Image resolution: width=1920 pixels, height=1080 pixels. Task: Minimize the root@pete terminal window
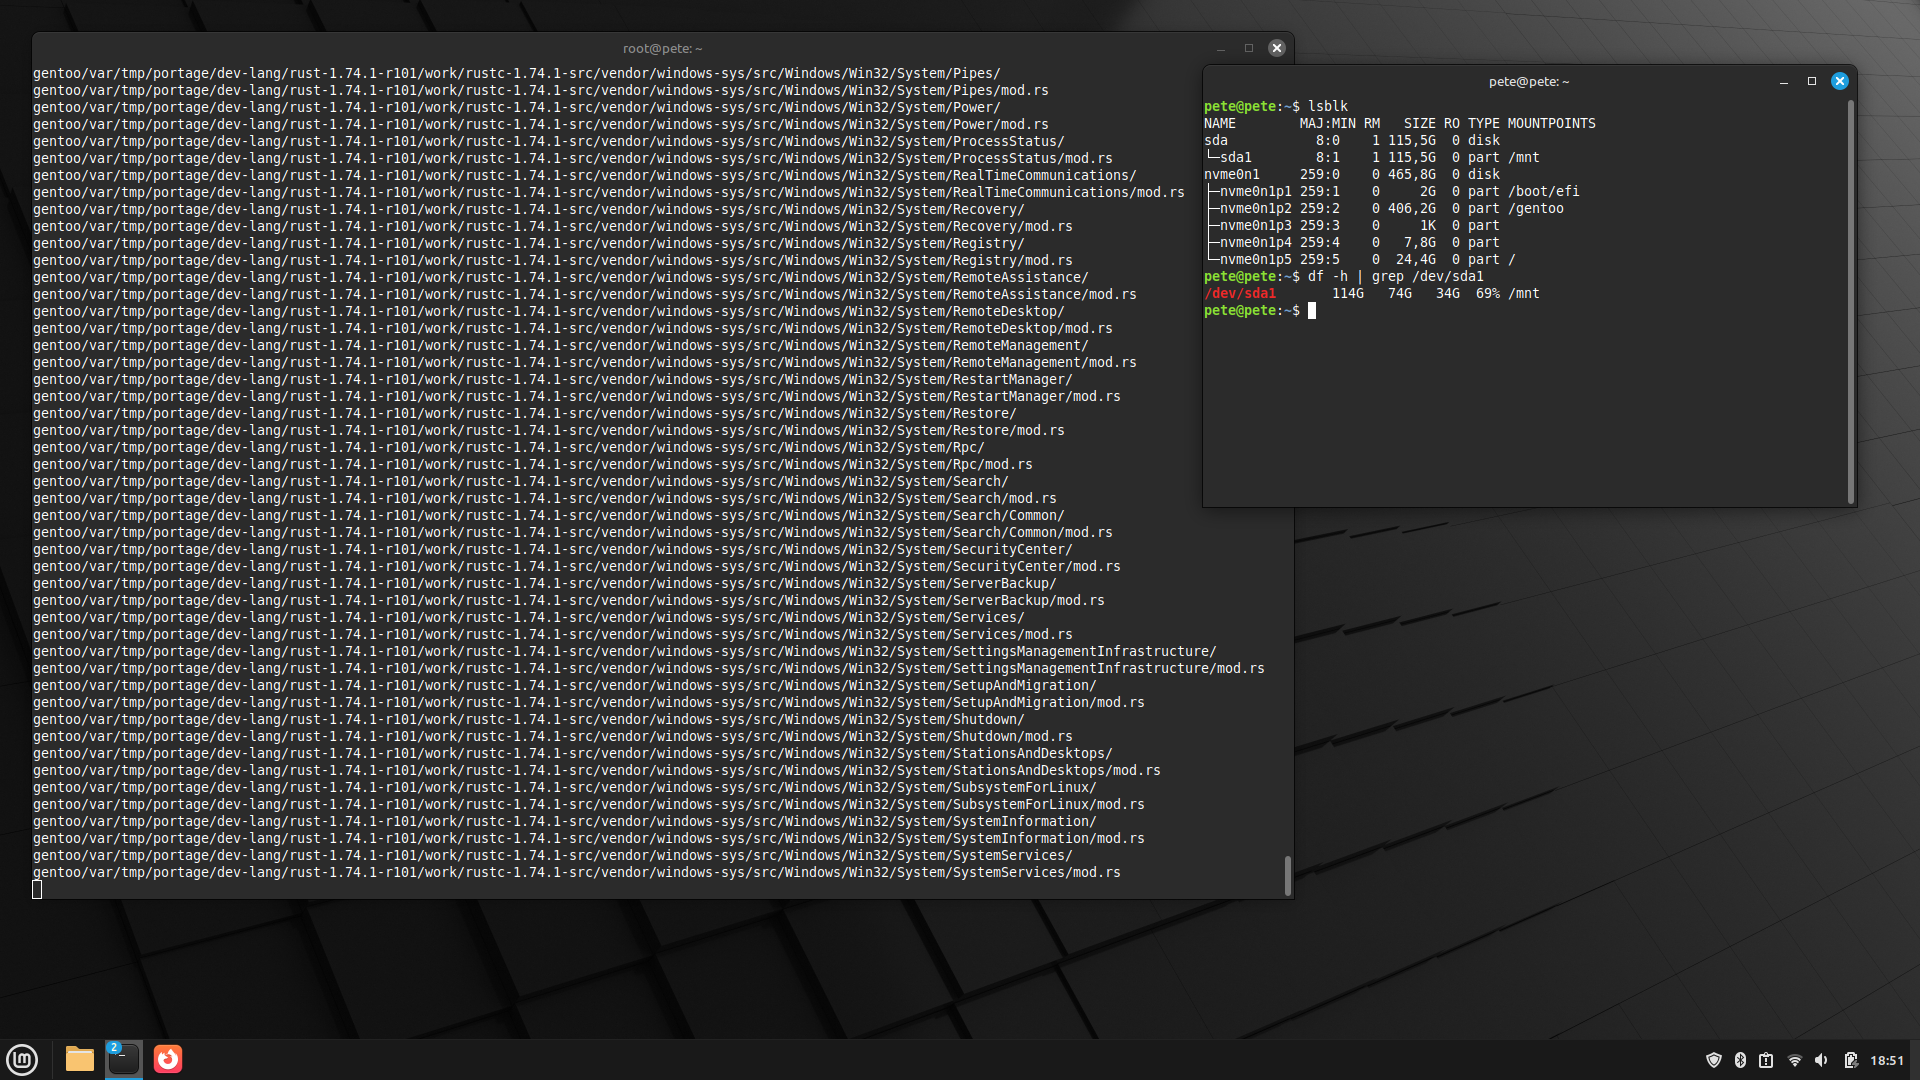point(1220,48)
